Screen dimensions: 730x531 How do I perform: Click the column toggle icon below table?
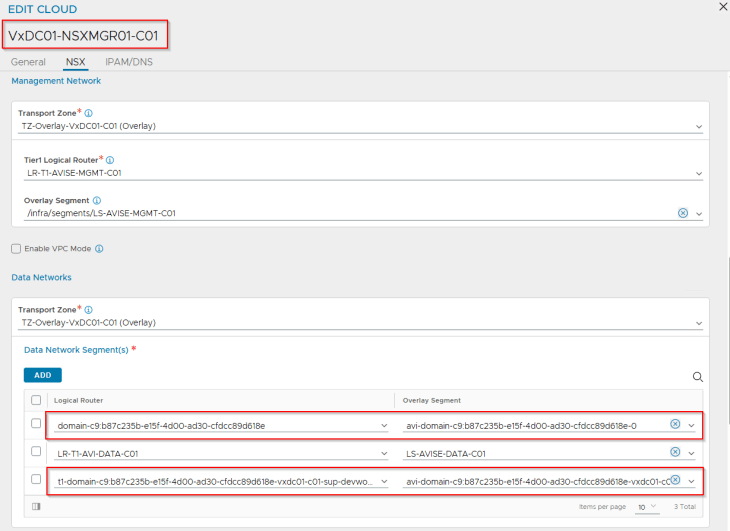pyautogui.click(x=36, y=506)
